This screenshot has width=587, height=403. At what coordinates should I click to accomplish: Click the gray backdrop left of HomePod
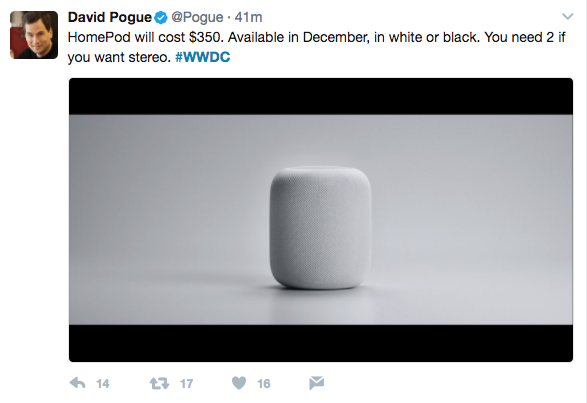click(x=168, y=219)
